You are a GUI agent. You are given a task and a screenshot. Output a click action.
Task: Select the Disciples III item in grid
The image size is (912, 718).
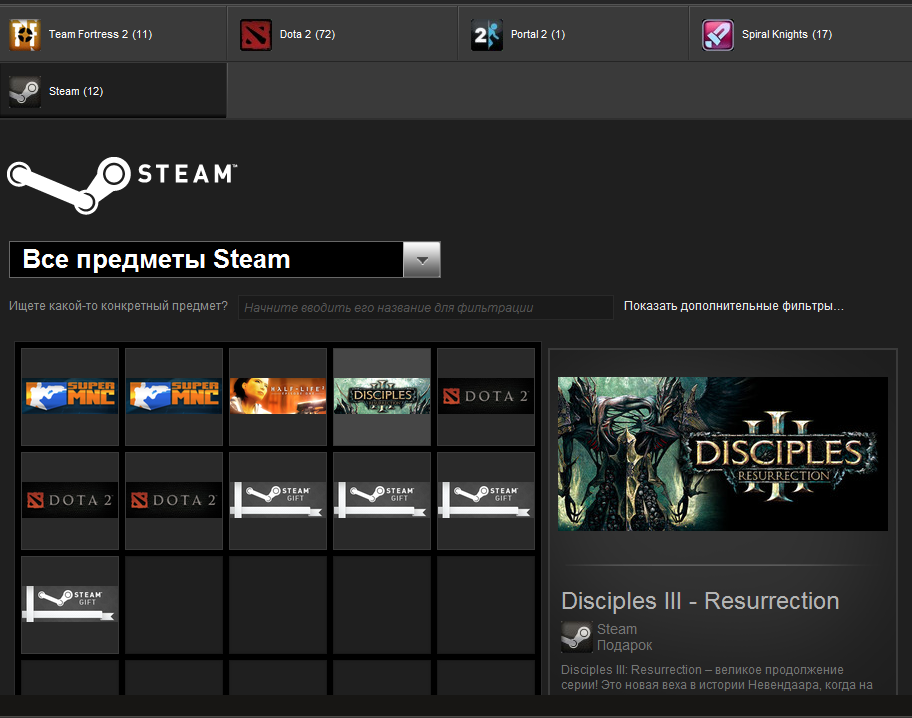(x=382, y=397)
